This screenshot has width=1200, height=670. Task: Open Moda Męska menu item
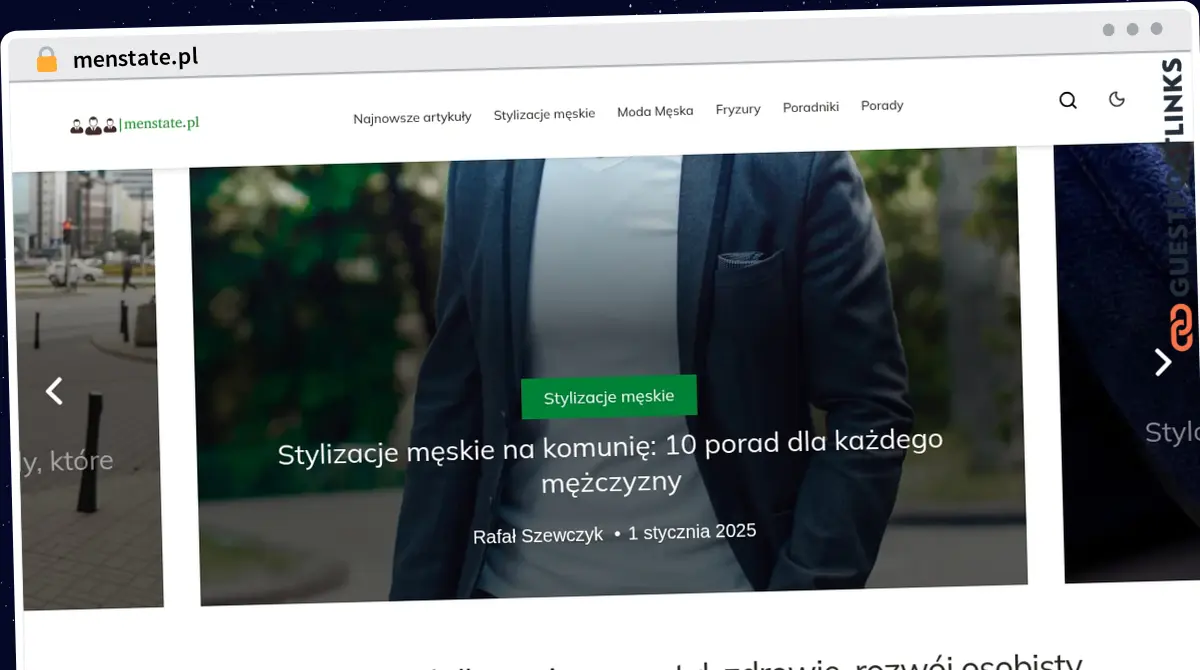coord(655,111)
